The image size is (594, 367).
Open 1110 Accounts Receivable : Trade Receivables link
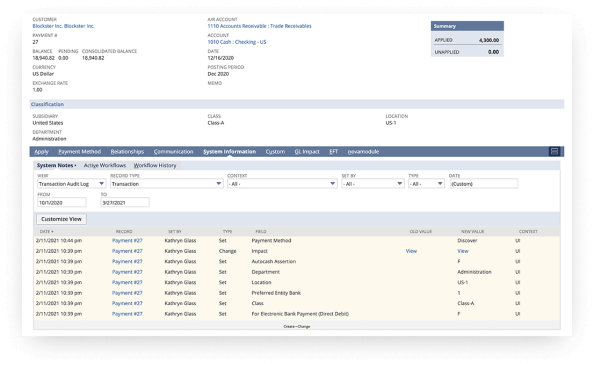coord(259,26)
